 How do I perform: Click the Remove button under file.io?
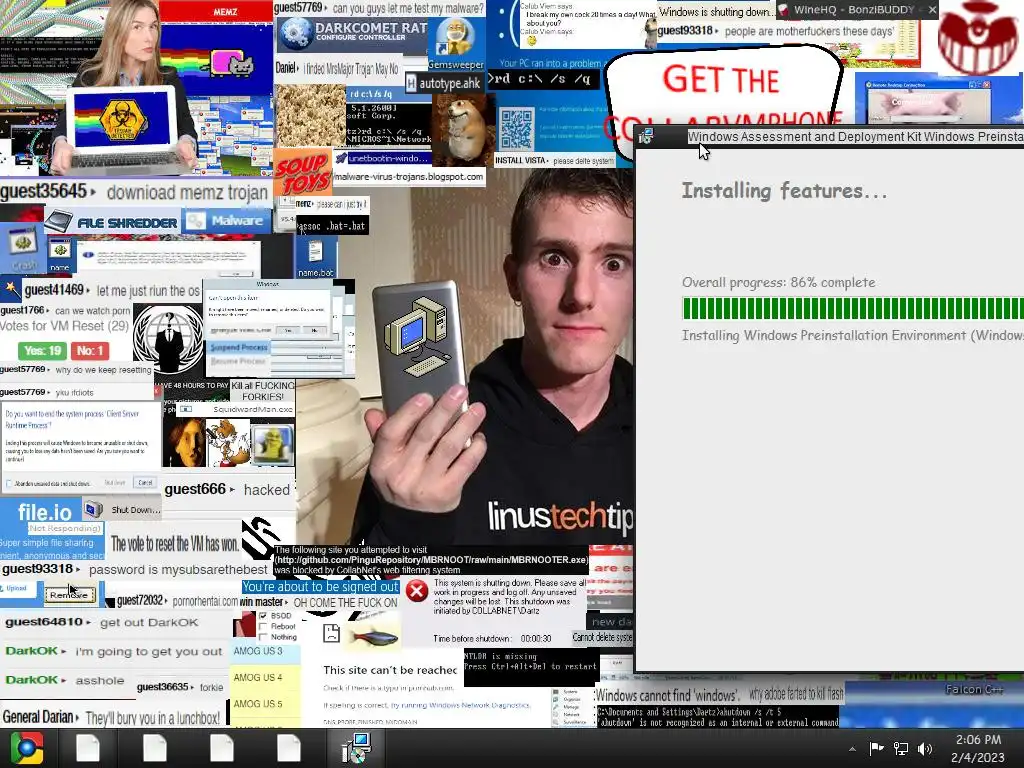coord(70,595)
